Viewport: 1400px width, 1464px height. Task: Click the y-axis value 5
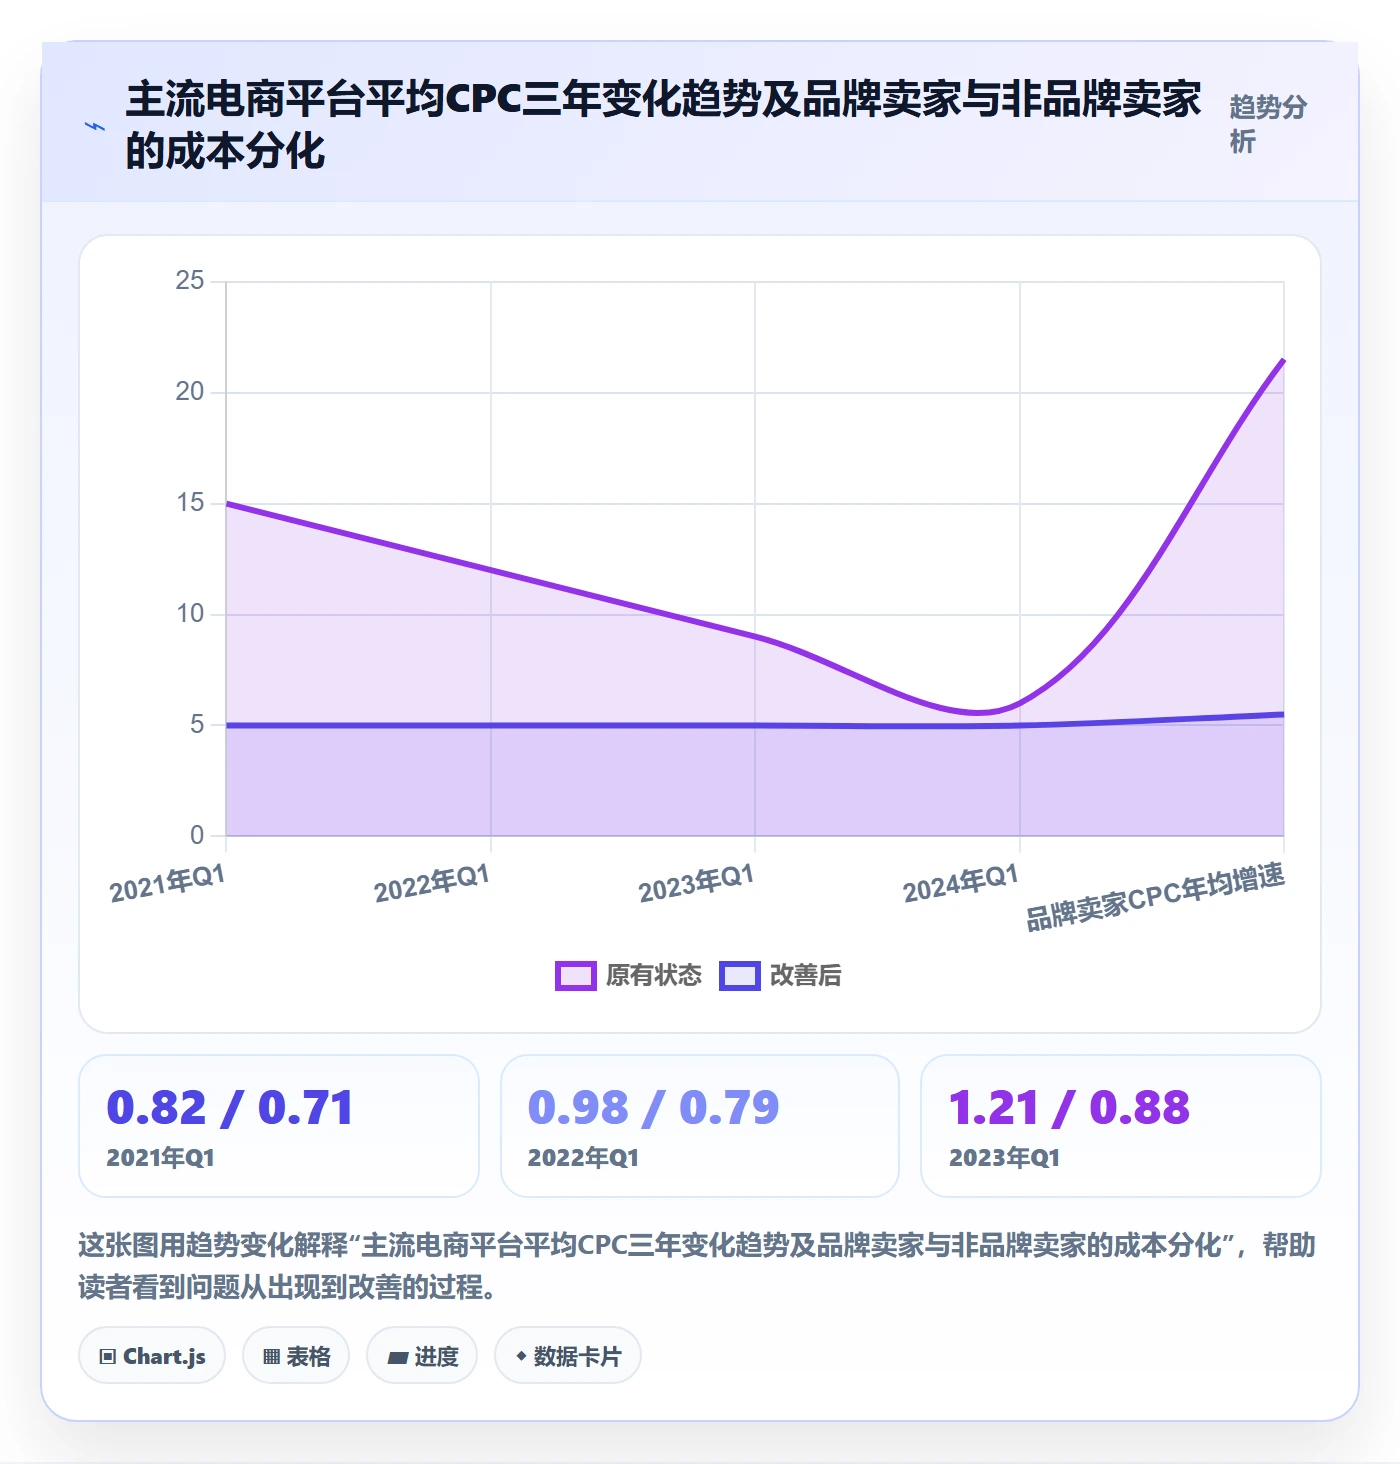(x=197, y=725)
